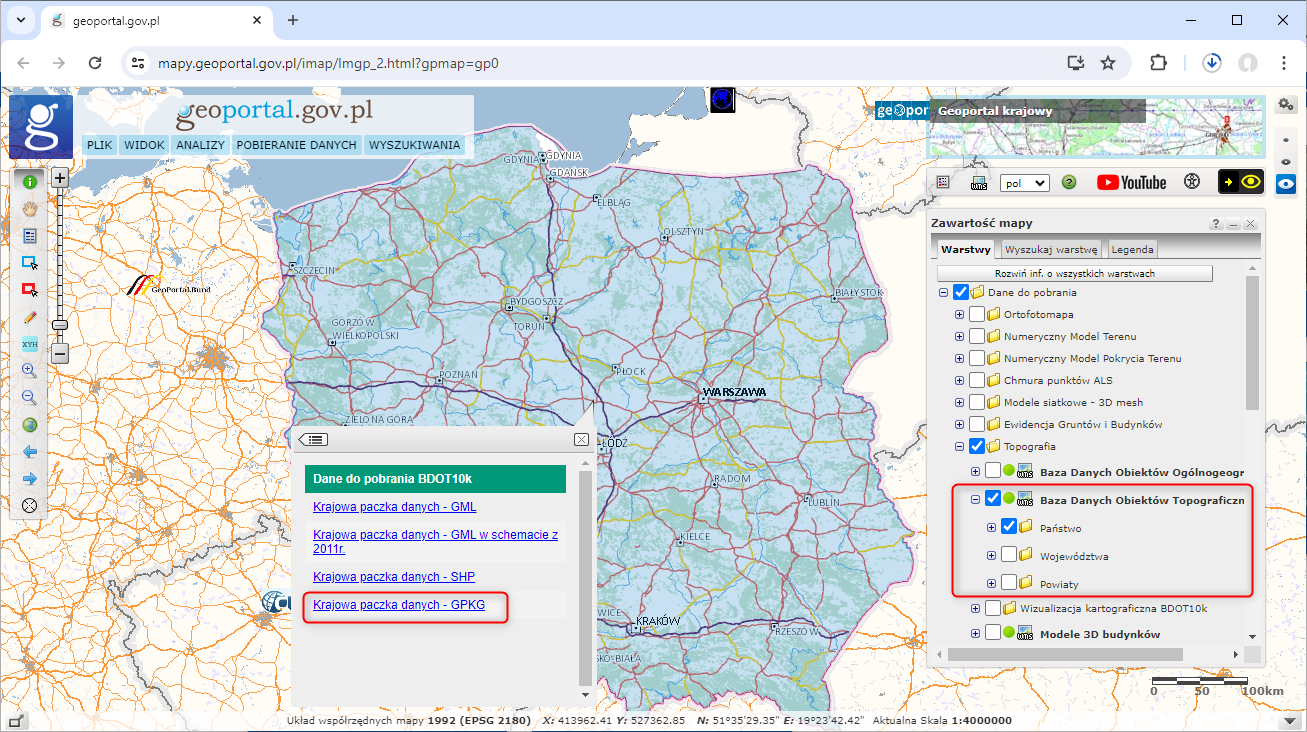Collapse the Topografia tree group
The width and height of the screenshot is (1307, 732).
coord(959,447)
